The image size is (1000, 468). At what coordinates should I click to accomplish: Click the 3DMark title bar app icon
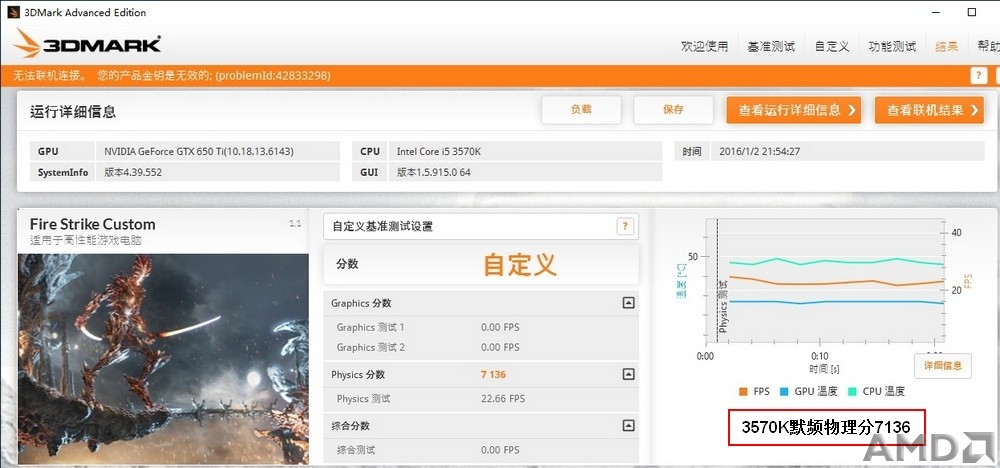tap(13, 12)
